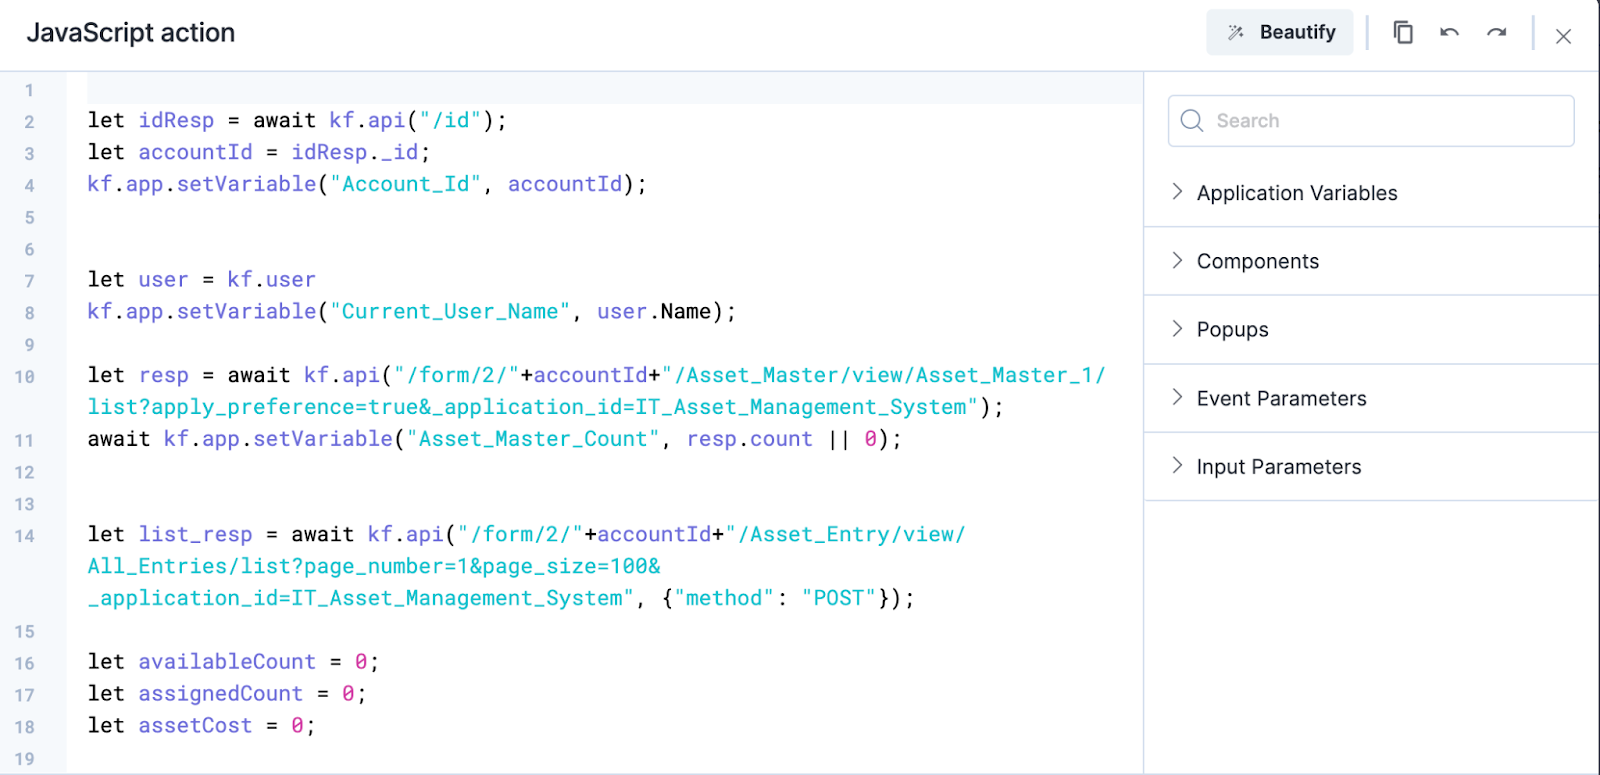The image size is (1600, 775).
Task: Close the JavaScript action editor
Action: click(x=1564, y=36)
